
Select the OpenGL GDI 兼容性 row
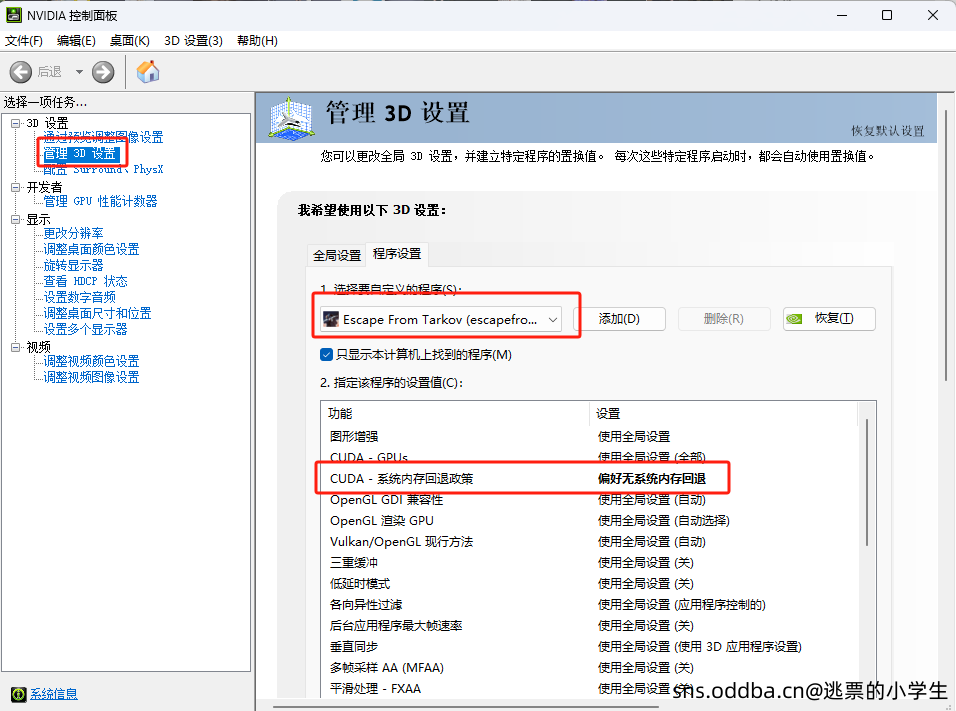pos(589,500)
